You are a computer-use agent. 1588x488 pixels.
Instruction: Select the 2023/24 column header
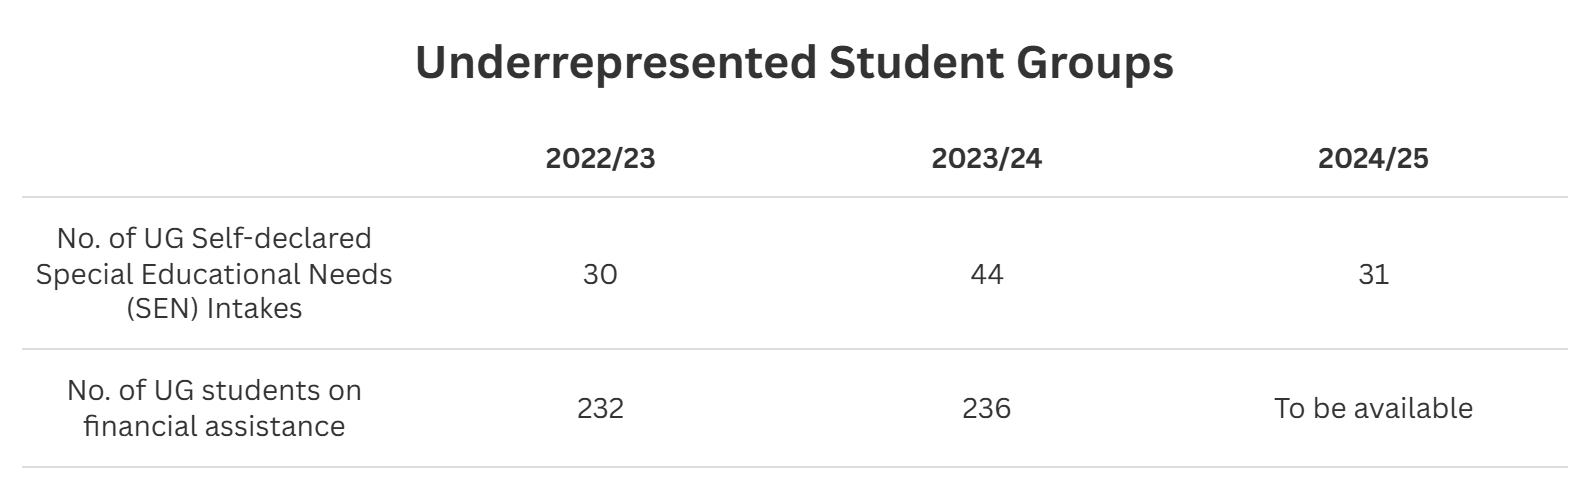(x=986, y=159)
